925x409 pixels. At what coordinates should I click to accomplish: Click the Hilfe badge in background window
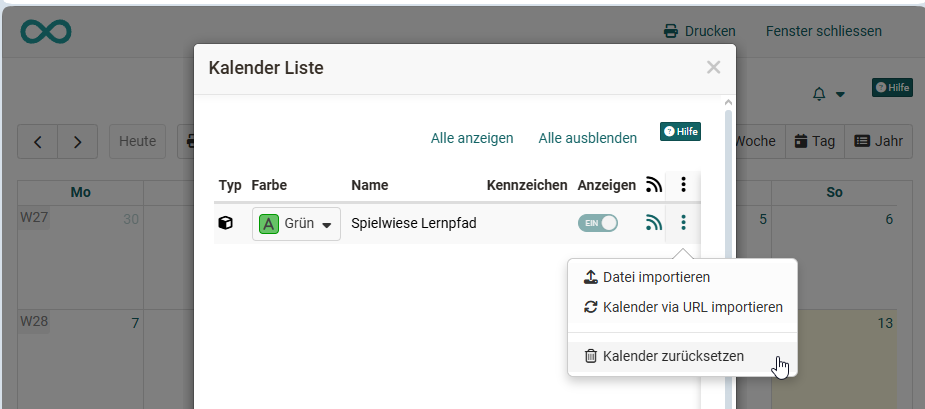pos(892,87)
